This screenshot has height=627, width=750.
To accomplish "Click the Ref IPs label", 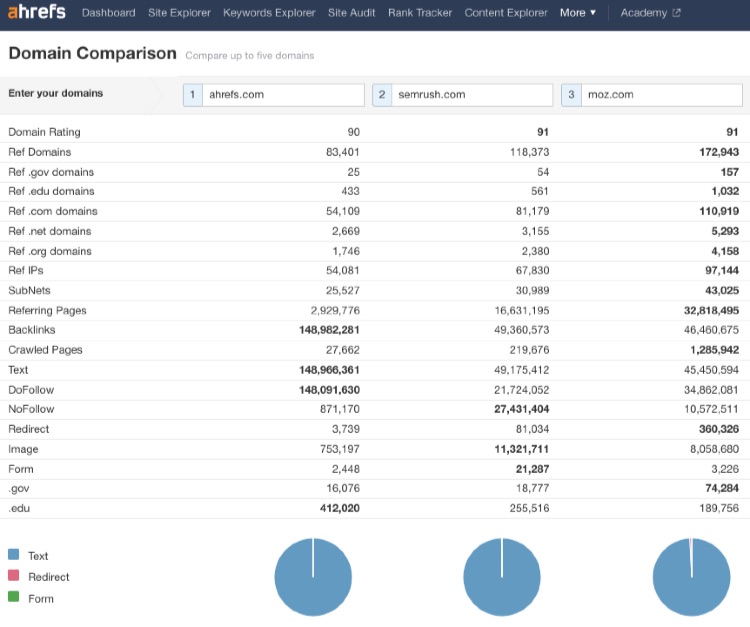I will coord(26,271).
